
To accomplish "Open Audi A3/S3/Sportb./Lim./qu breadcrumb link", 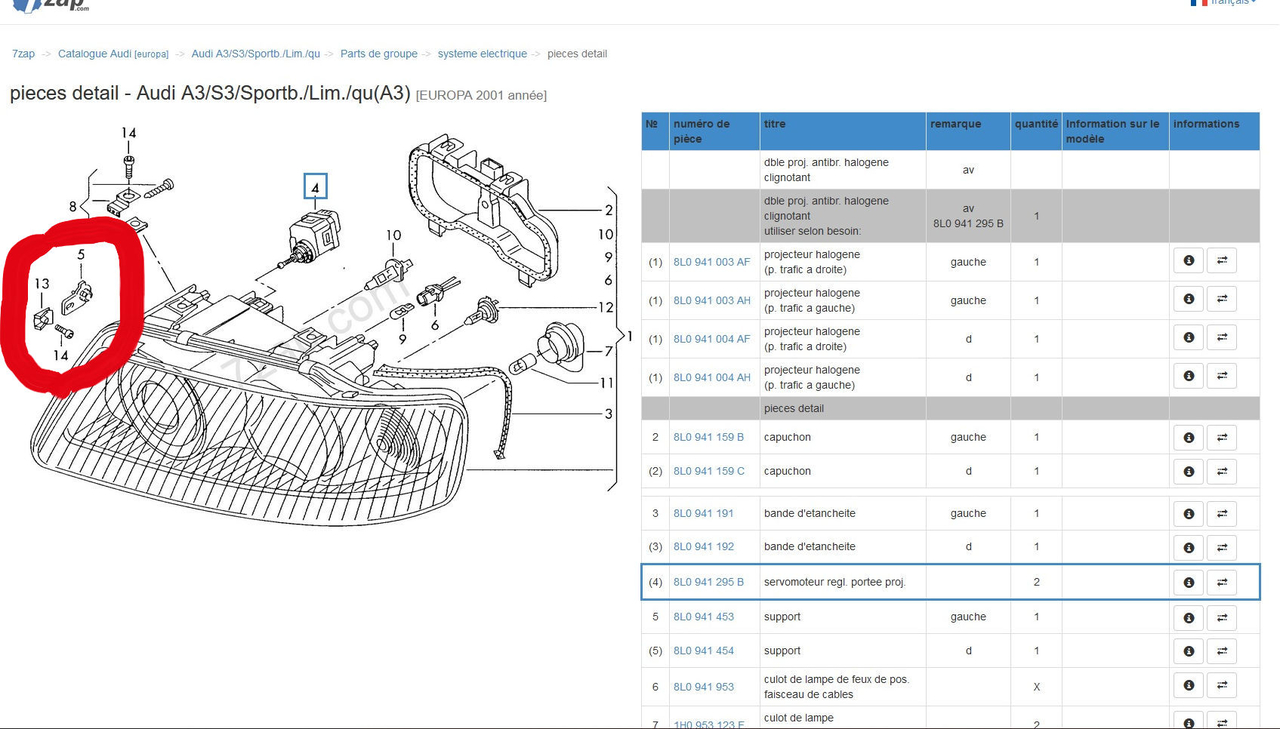I will (255, 54).
